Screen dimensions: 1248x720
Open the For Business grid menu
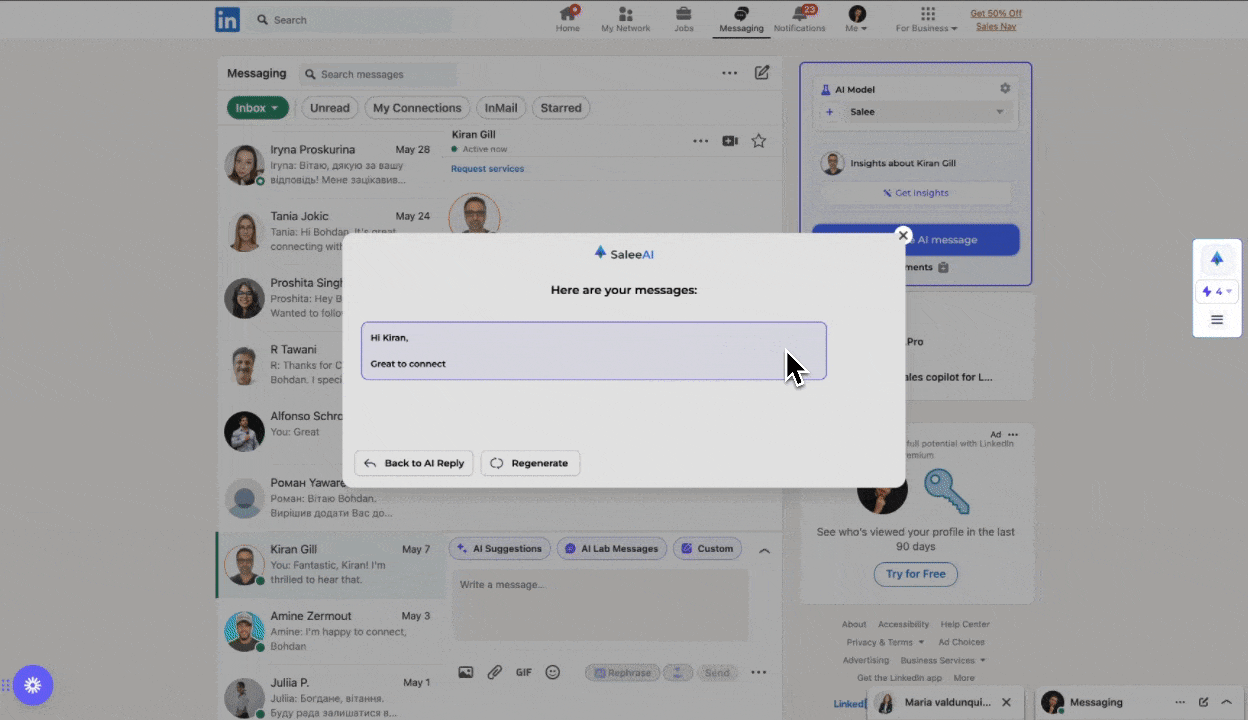[x=927, y=19]
